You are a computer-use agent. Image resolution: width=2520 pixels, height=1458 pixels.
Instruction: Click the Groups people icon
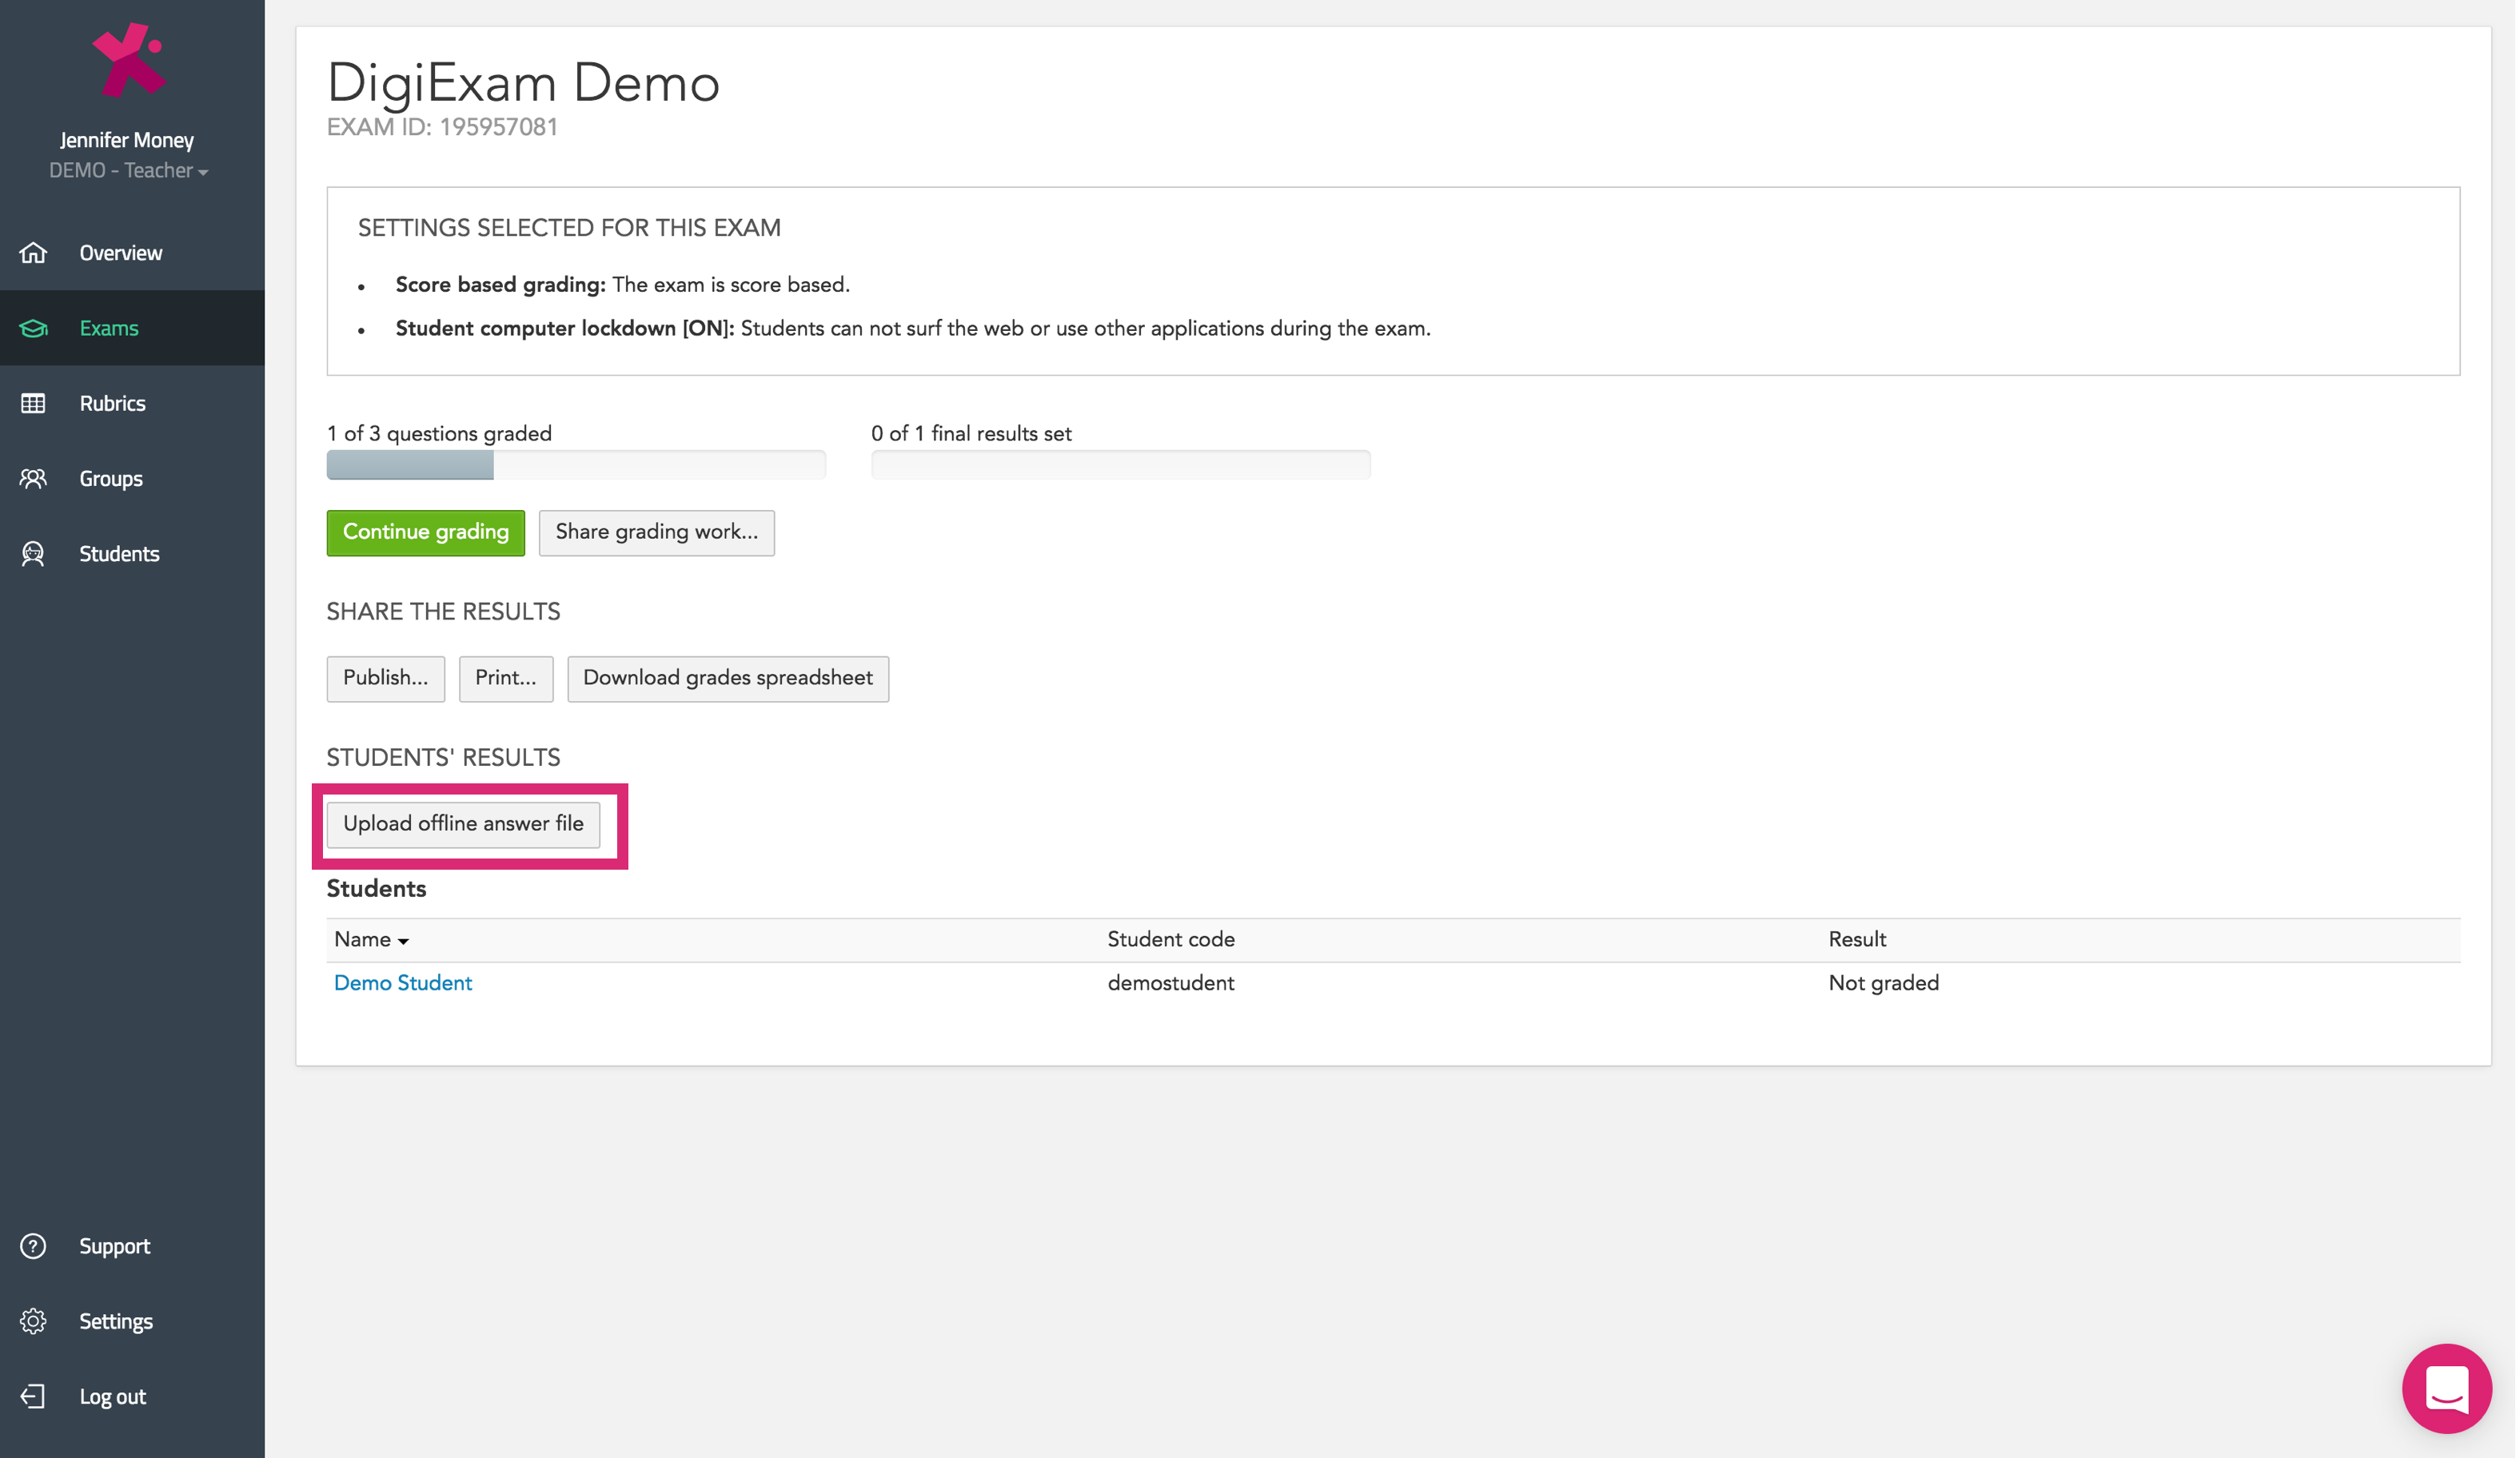(33, 478)
